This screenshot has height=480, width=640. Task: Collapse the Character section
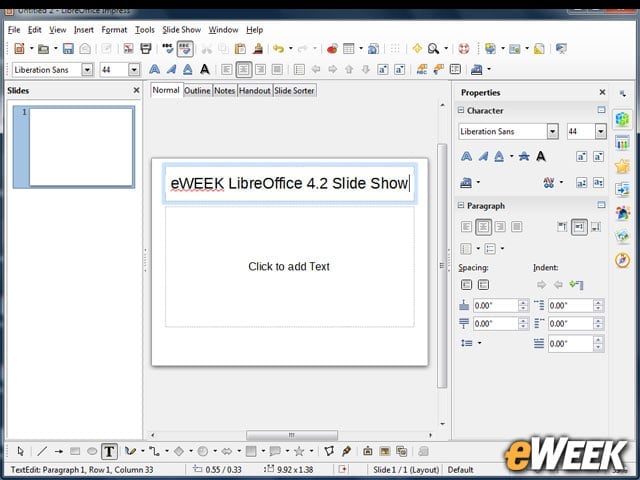pyautogui.click(x=461, y=110)
